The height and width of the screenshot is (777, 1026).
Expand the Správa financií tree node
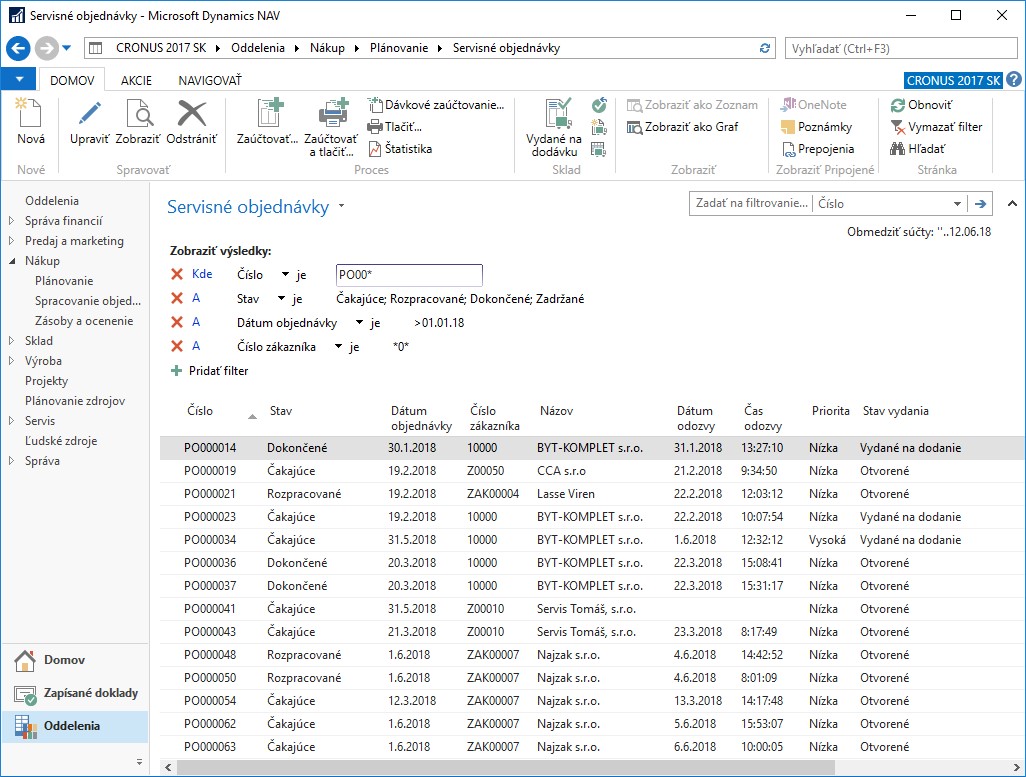(x=11, y=221)
